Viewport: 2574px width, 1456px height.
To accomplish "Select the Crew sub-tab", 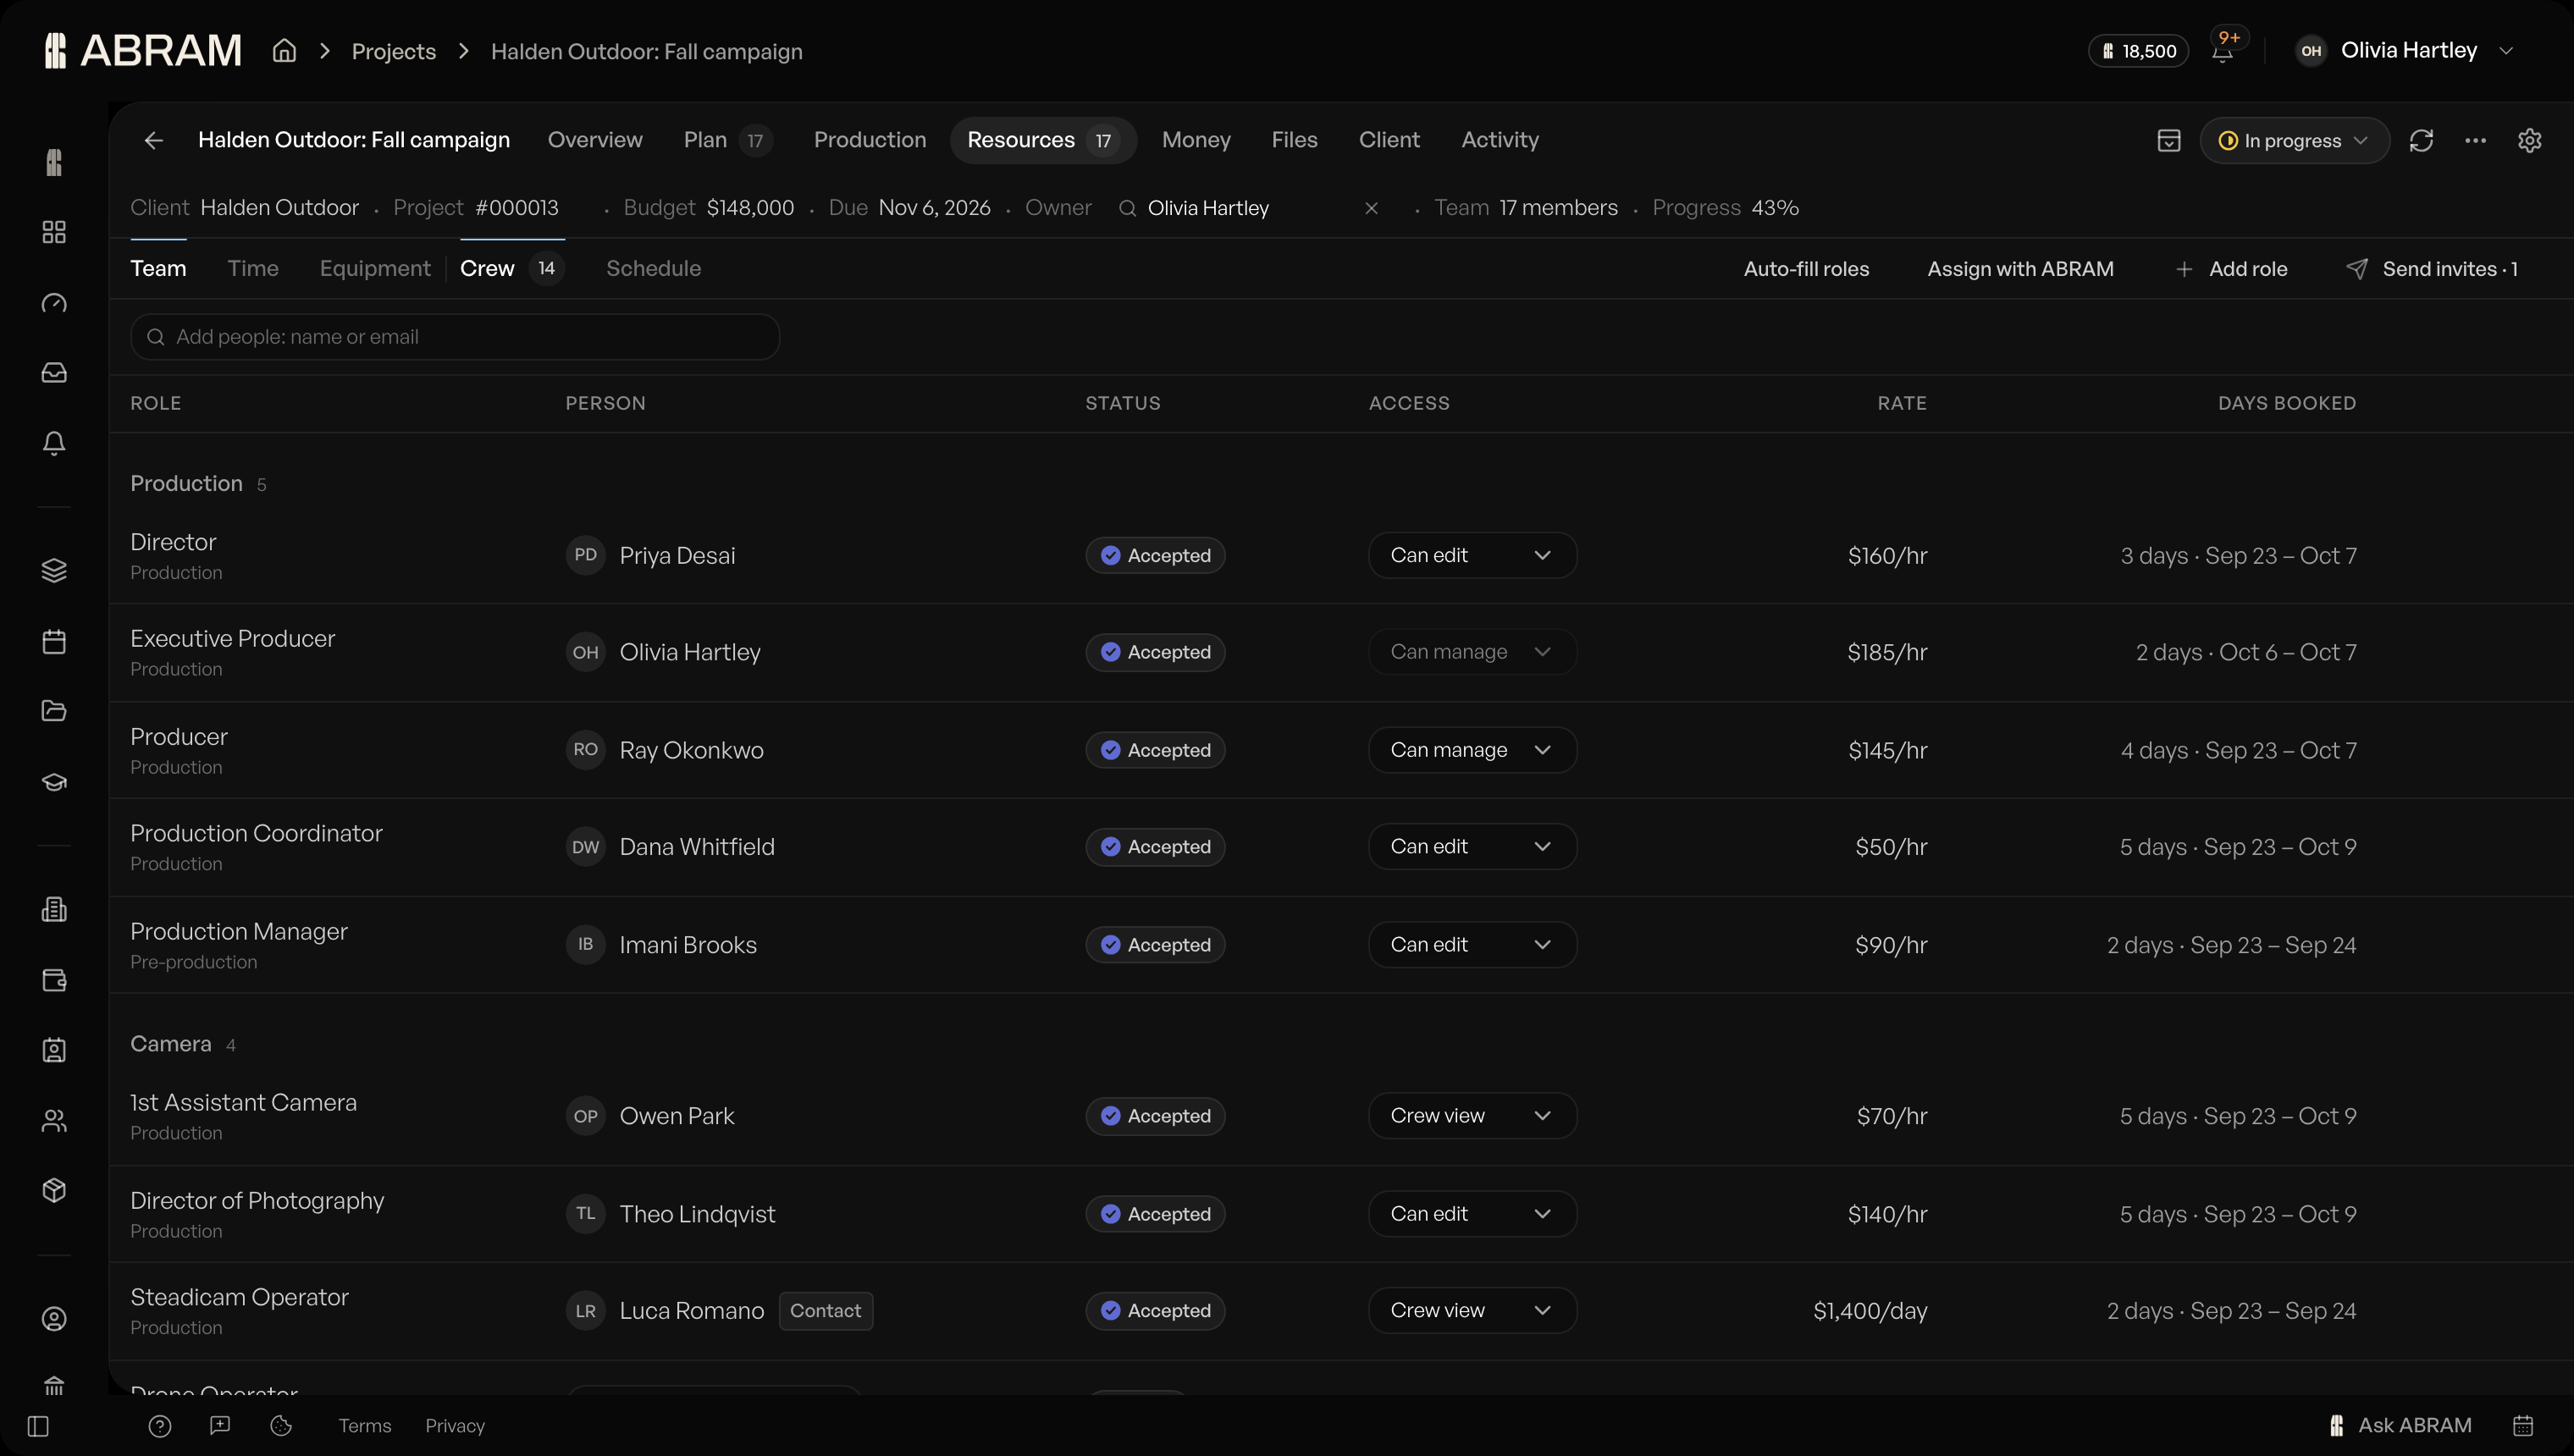I will [512, 269].
